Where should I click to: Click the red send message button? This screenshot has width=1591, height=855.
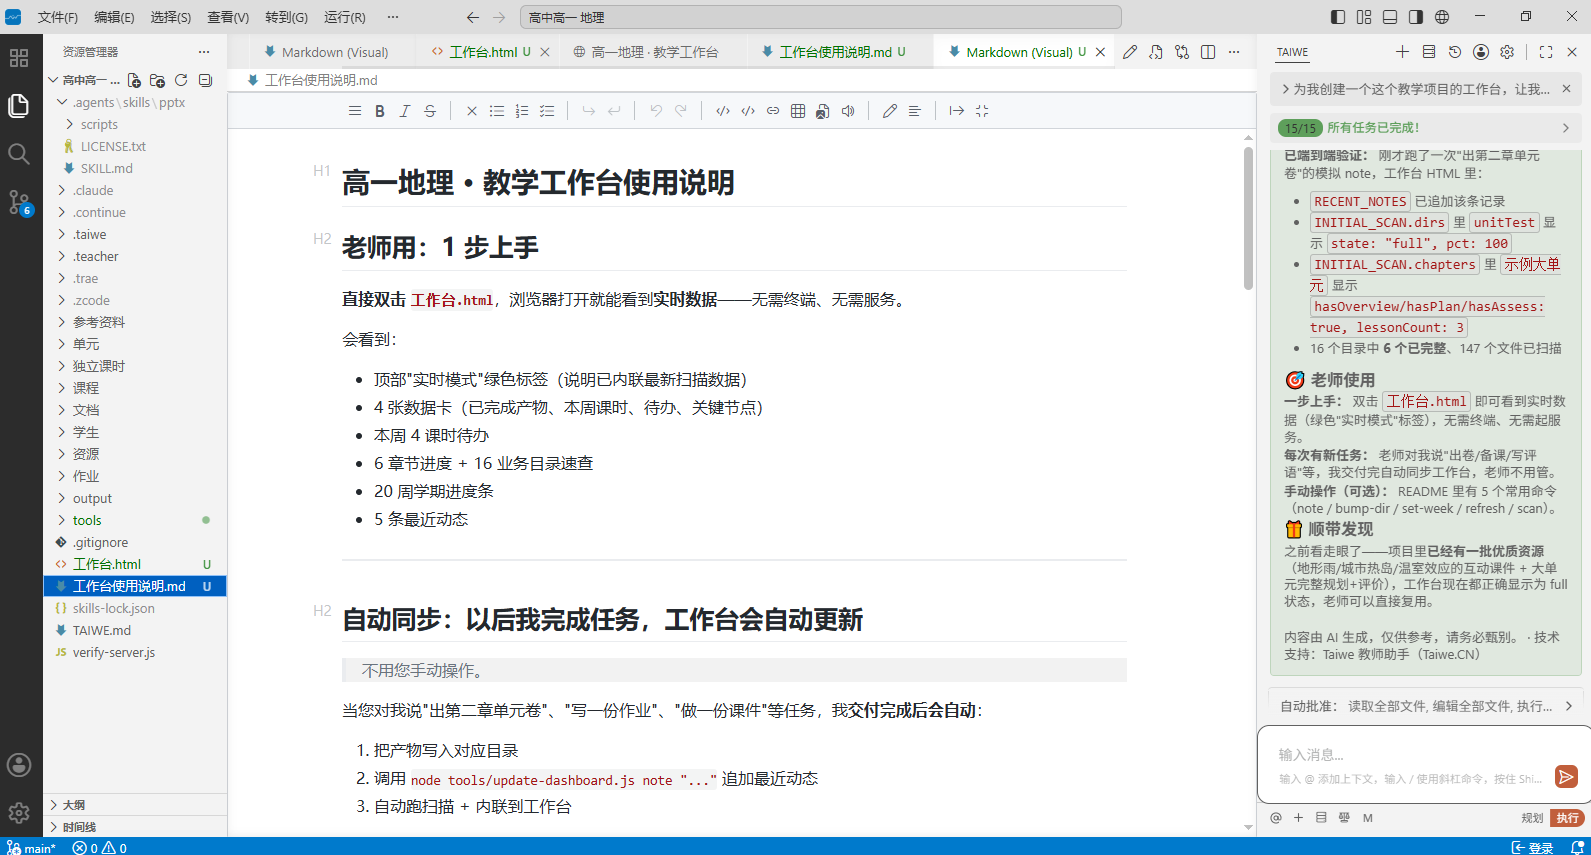[x=1566, y=776]
